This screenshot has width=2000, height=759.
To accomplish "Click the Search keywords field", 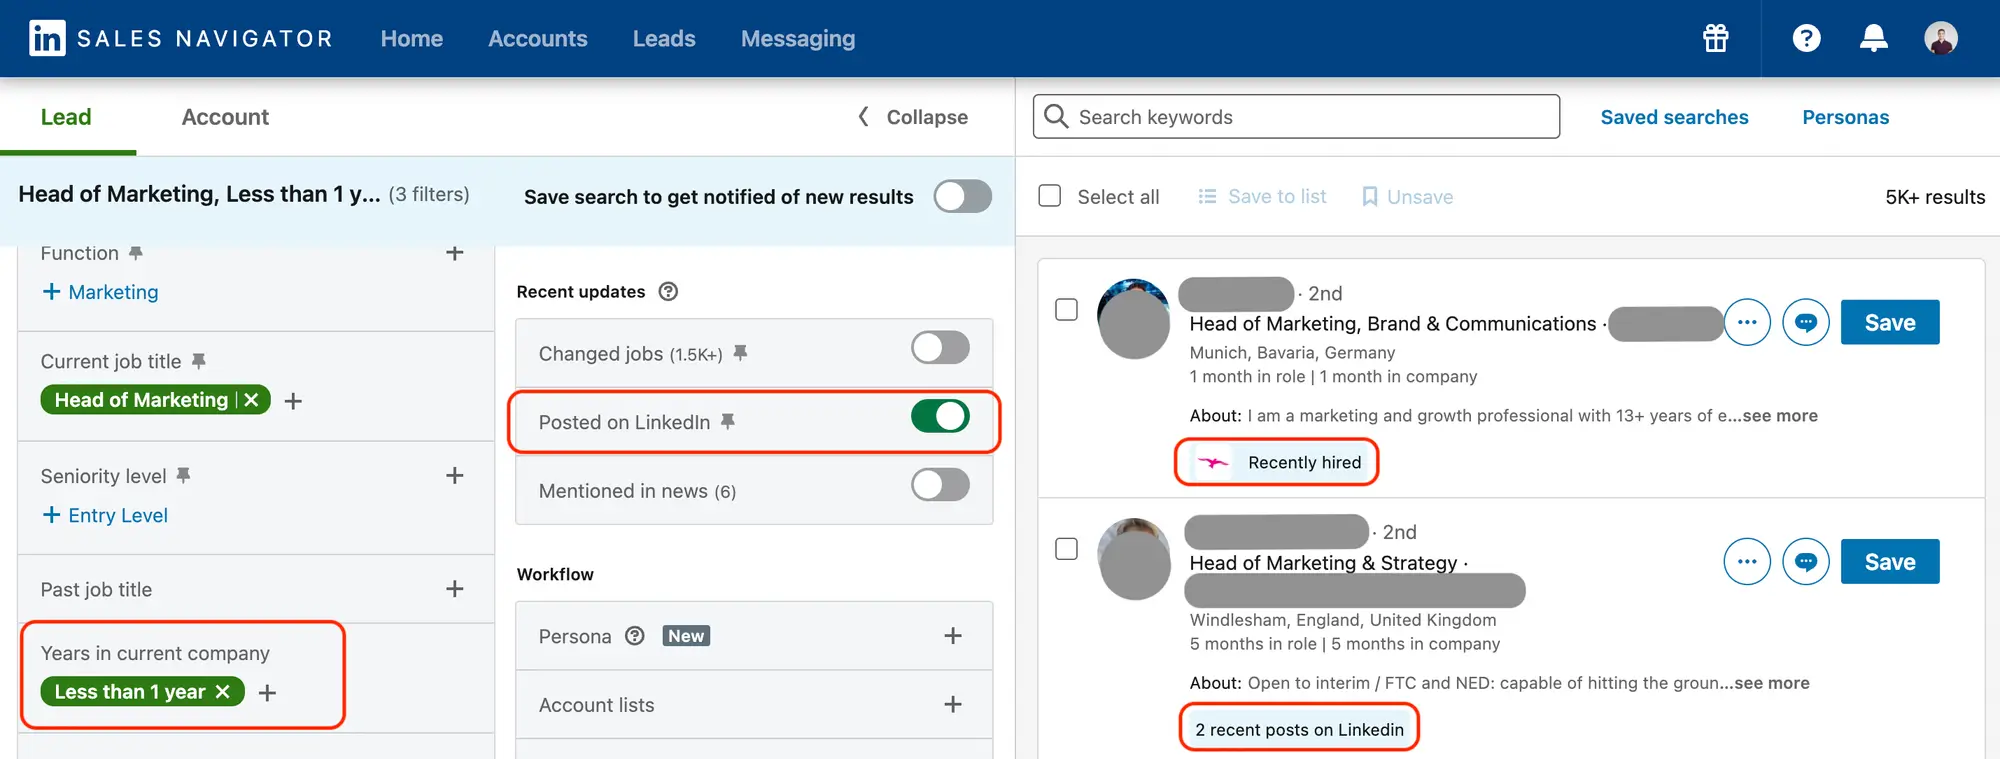I will [x=1296, y=117].
